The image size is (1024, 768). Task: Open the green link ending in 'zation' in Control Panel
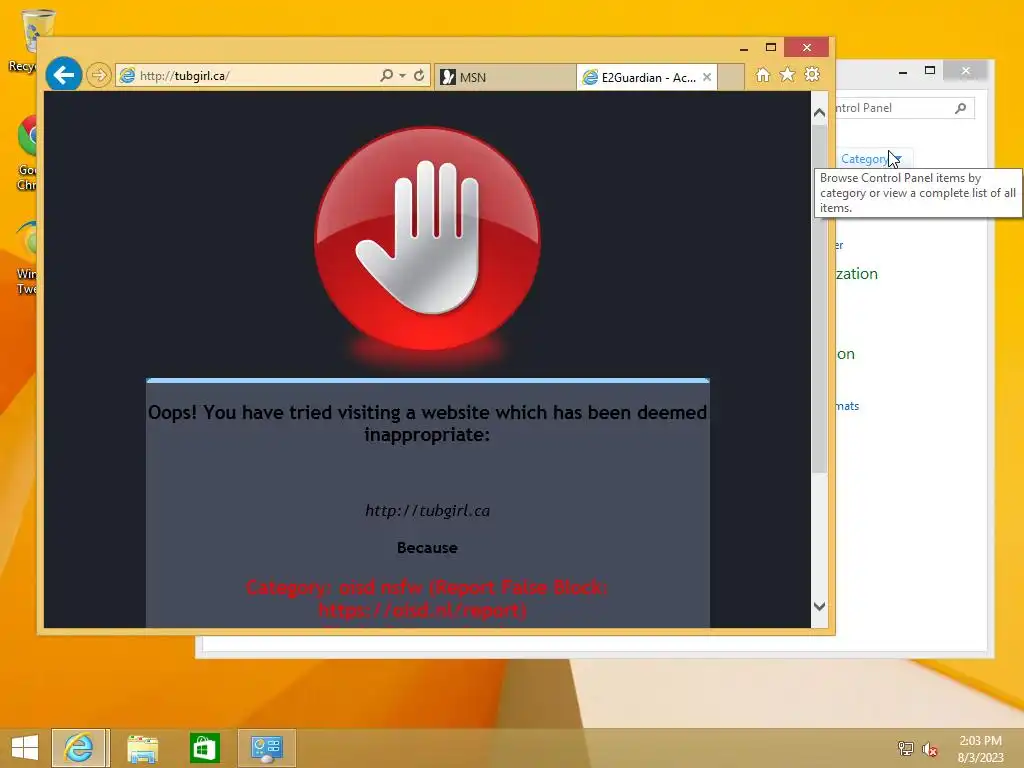coord(857,274)
